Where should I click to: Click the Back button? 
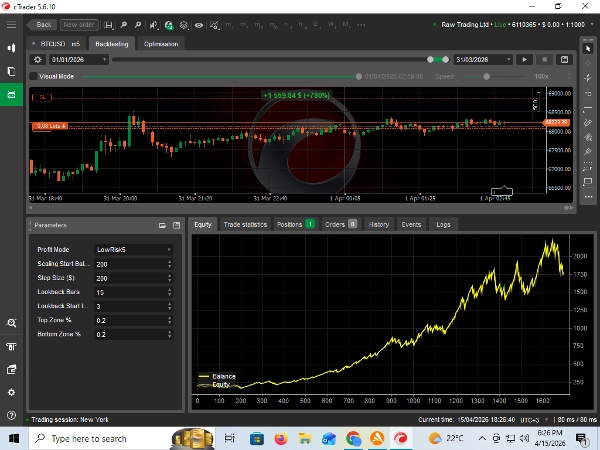coord(42,25)
